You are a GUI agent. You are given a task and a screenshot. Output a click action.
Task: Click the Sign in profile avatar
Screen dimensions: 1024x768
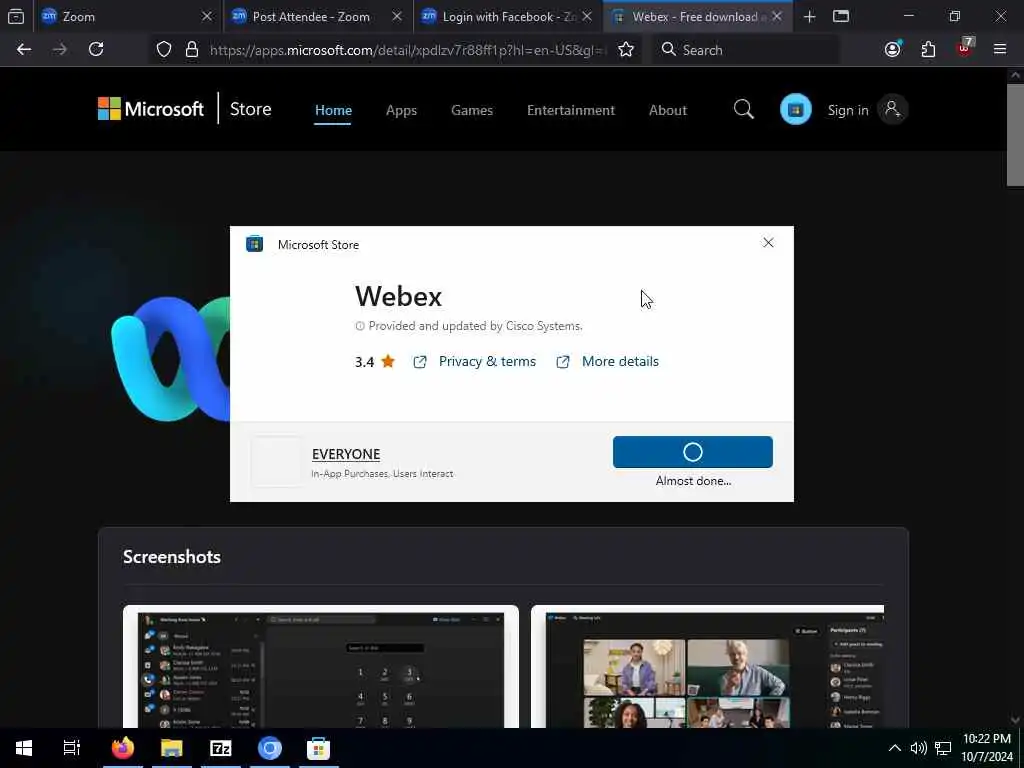point(892,109)
